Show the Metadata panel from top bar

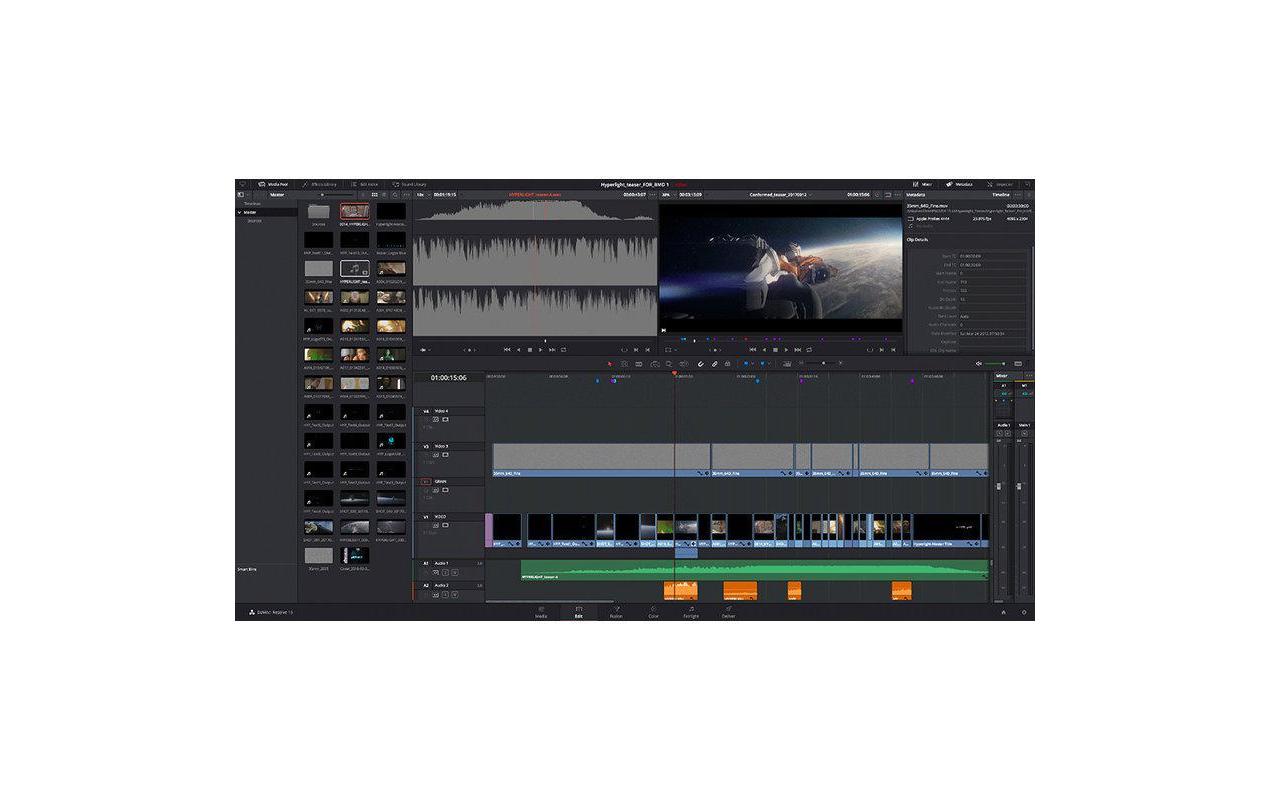[x=960, y=184]
